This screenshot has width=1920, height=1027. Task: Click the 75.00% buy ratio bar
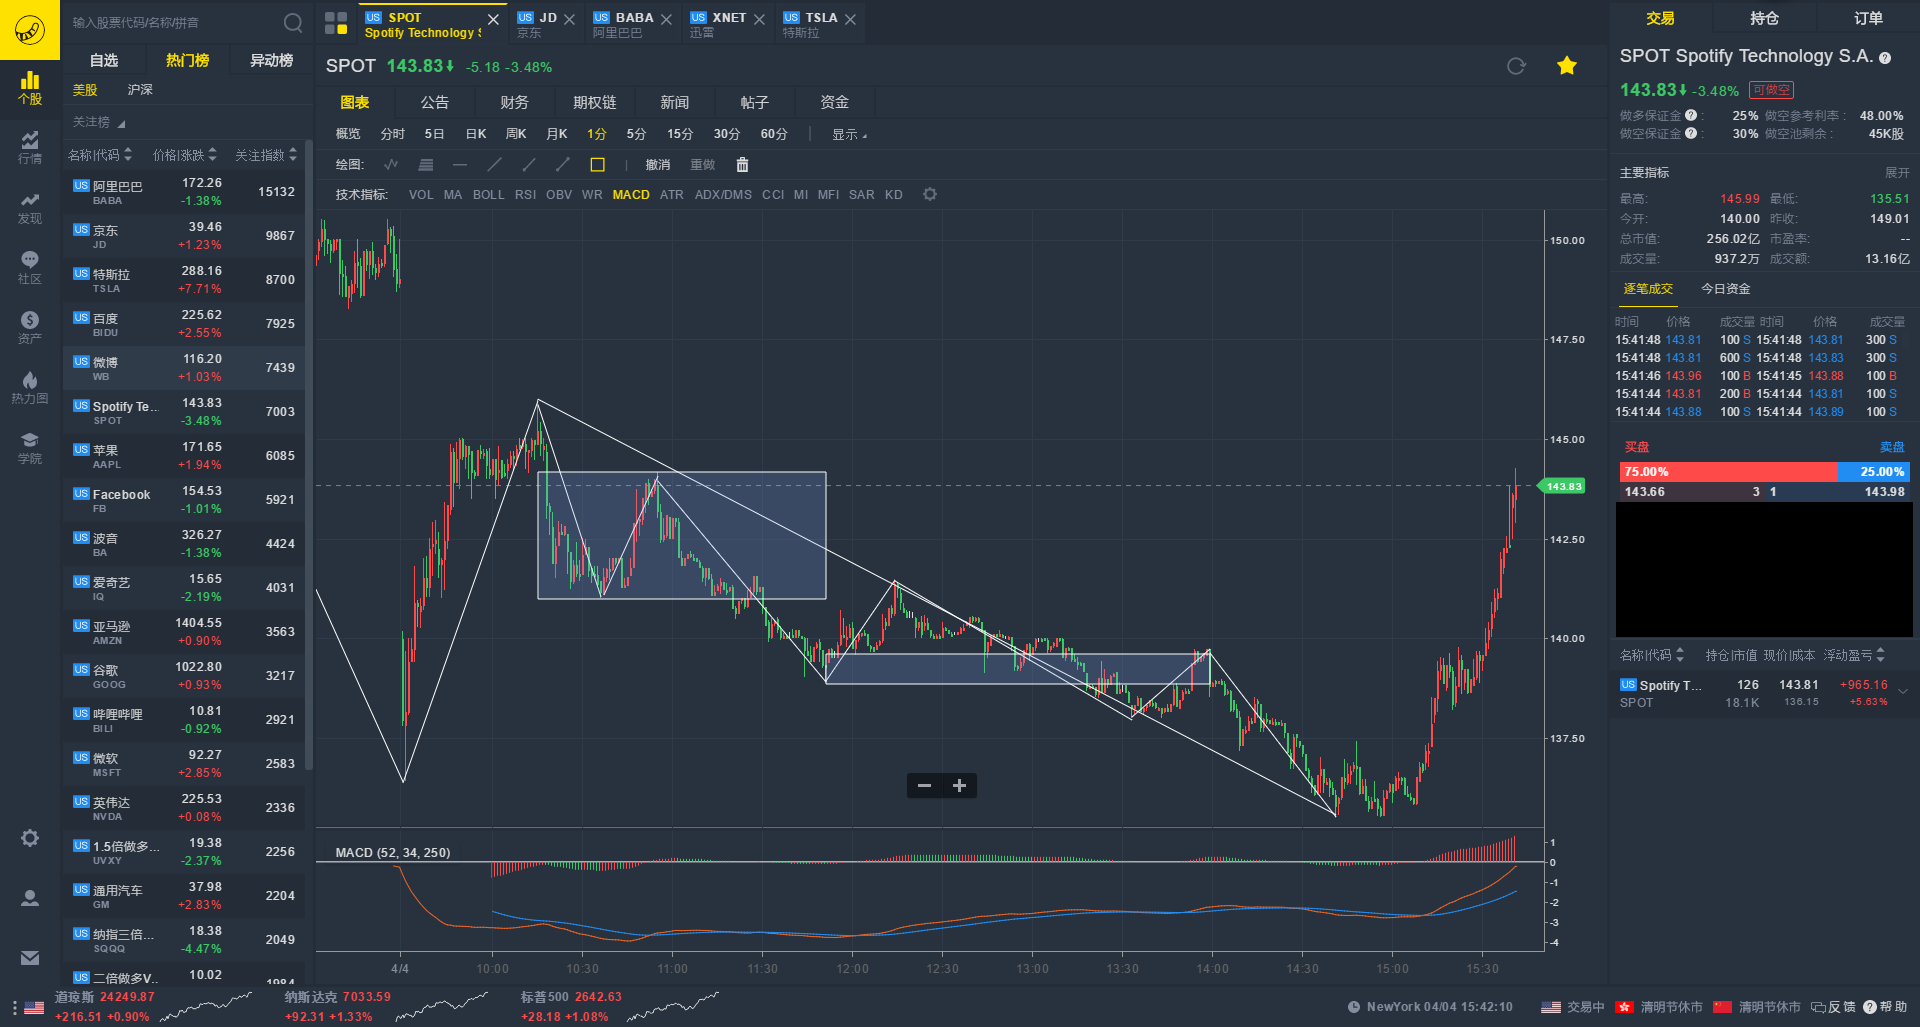[1728, 472]
